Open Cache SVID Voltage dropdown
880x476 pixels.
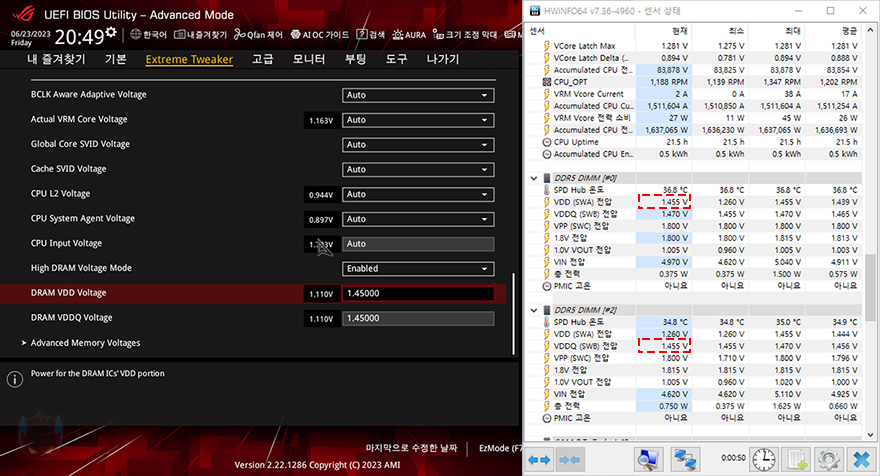418,170
